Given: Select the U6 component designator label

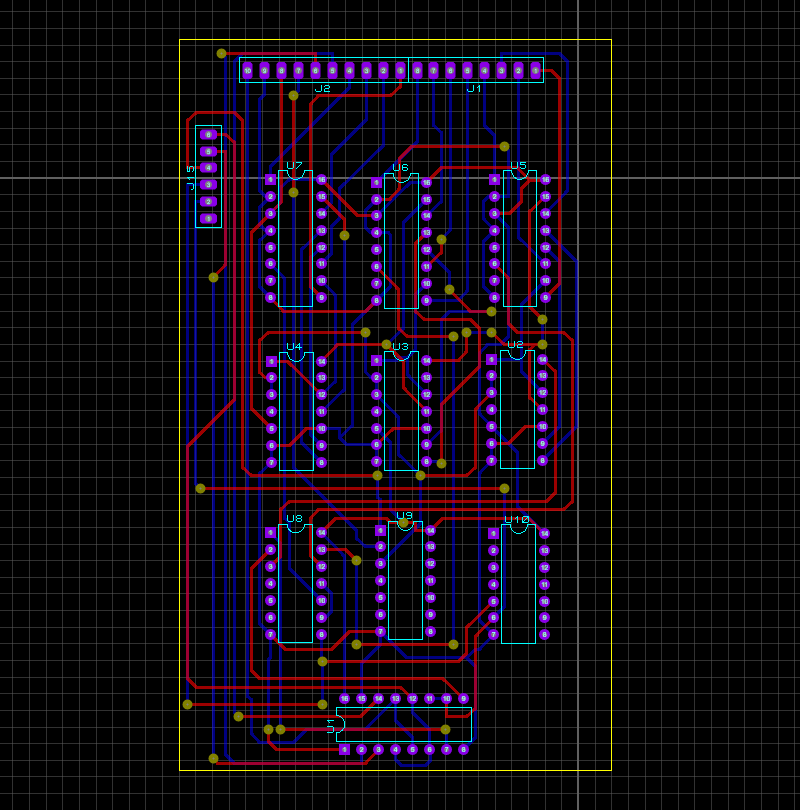Looking at the screenshot, I should [400, 167].
